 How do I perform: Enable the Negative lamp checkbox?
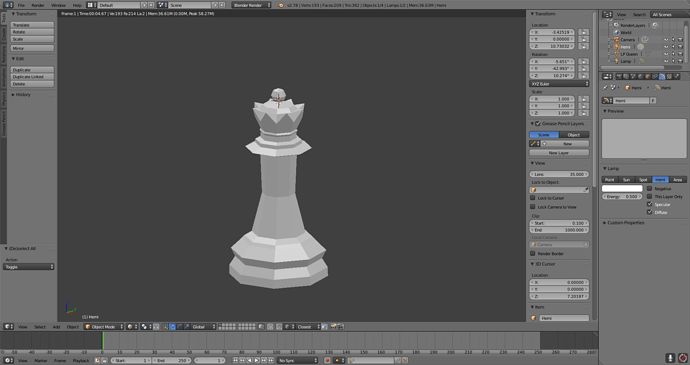(649, 188)
